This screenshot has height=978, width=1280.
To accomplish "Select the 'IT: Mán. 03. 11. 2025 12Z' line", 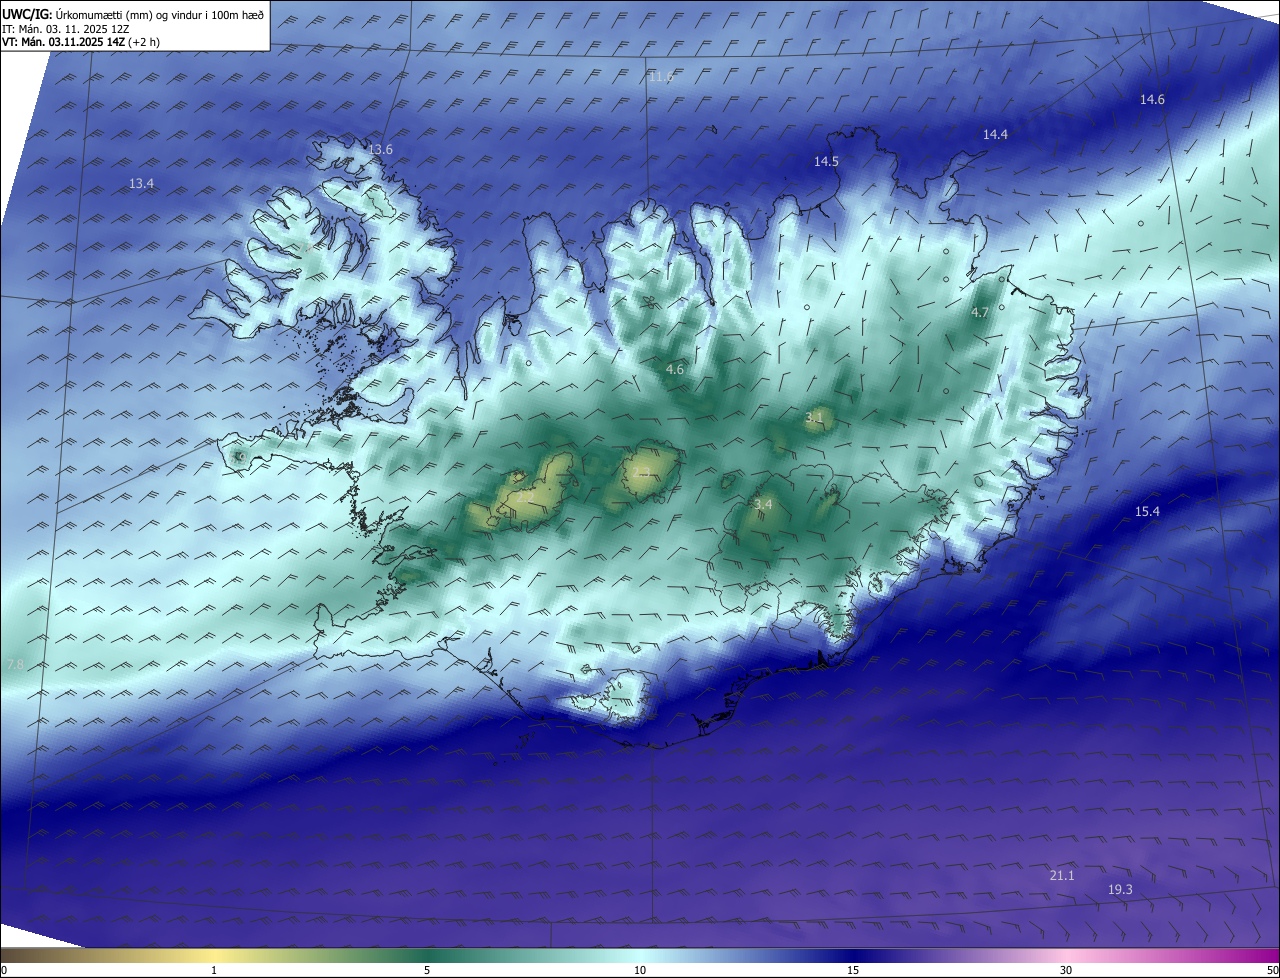I will pyautogui.click(x=65, y=29).
